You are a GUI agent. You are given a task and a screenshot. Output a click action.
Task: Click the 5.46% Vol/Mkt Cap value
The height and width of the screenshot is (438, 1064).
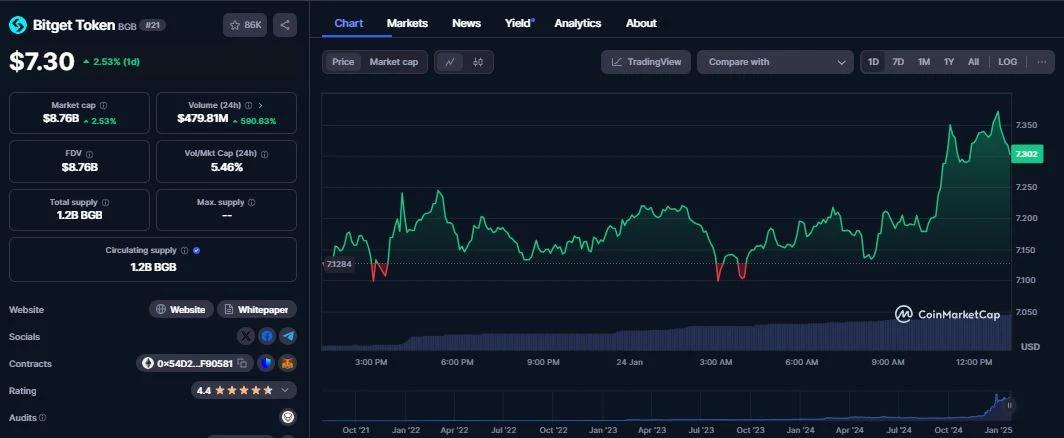[227, 167]
